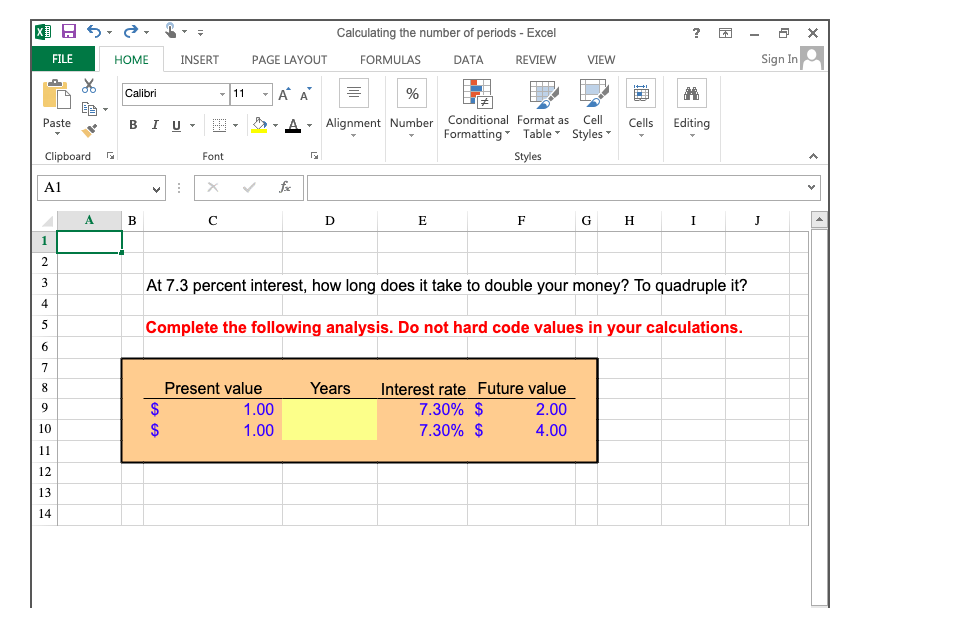Click Sign In link
Viewport: 961px width, 627px height.
point(779,59)
